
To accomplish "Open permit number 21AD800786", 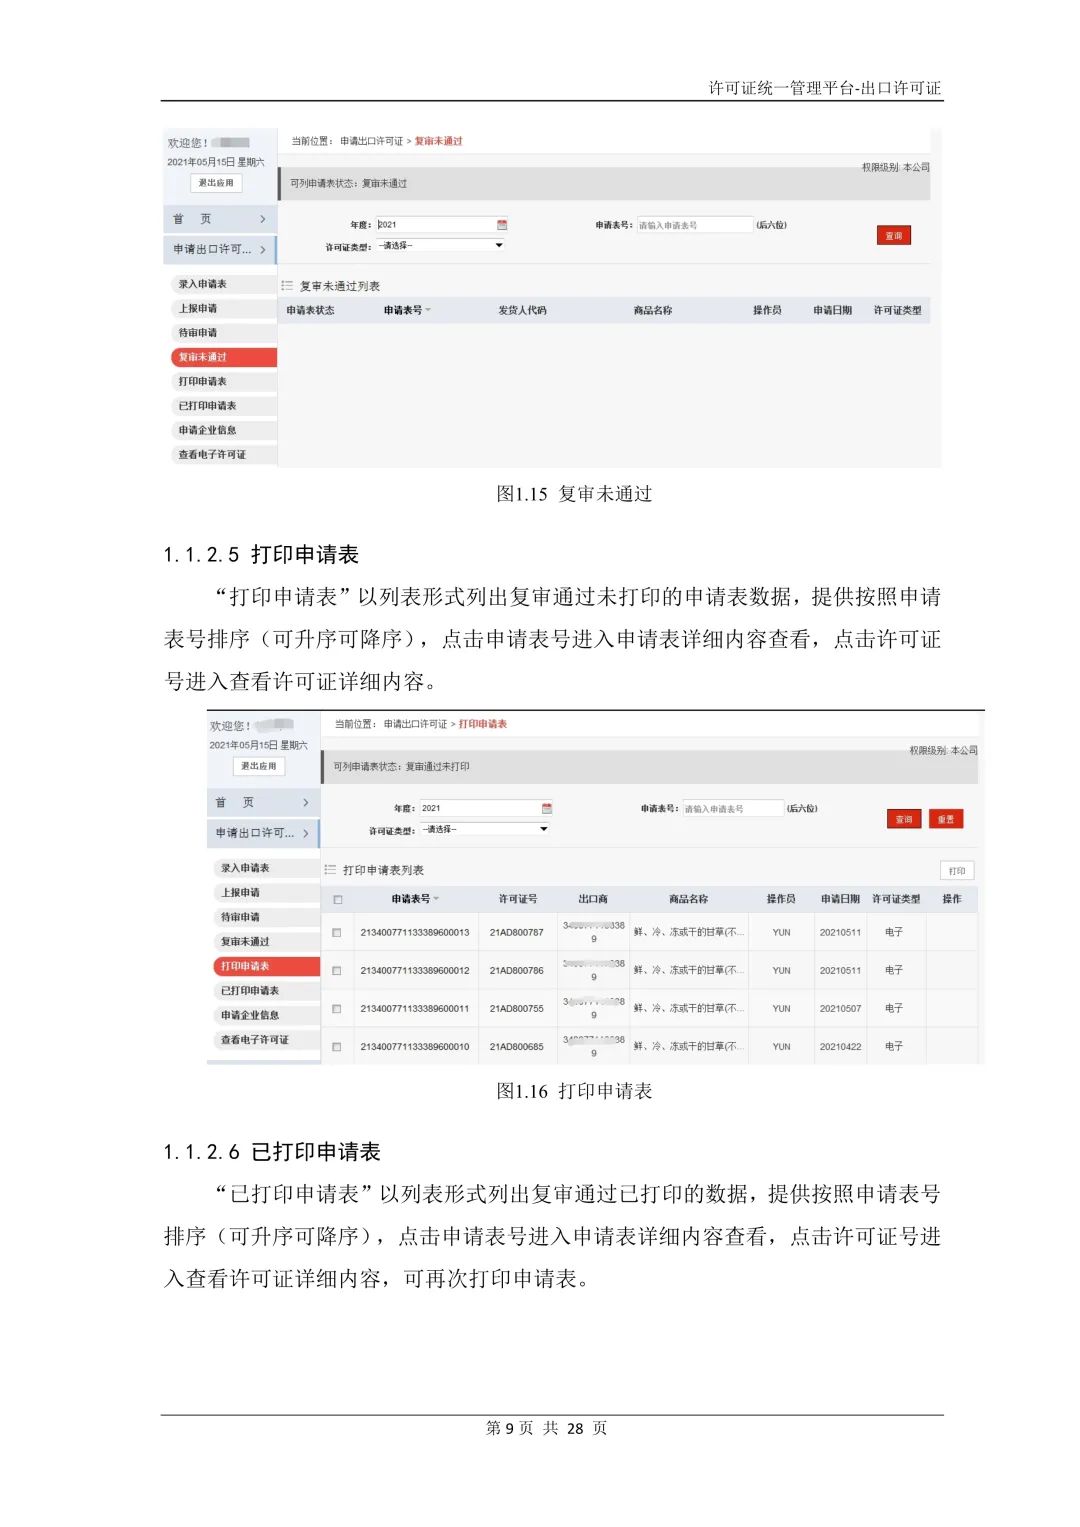I will 517,971.
